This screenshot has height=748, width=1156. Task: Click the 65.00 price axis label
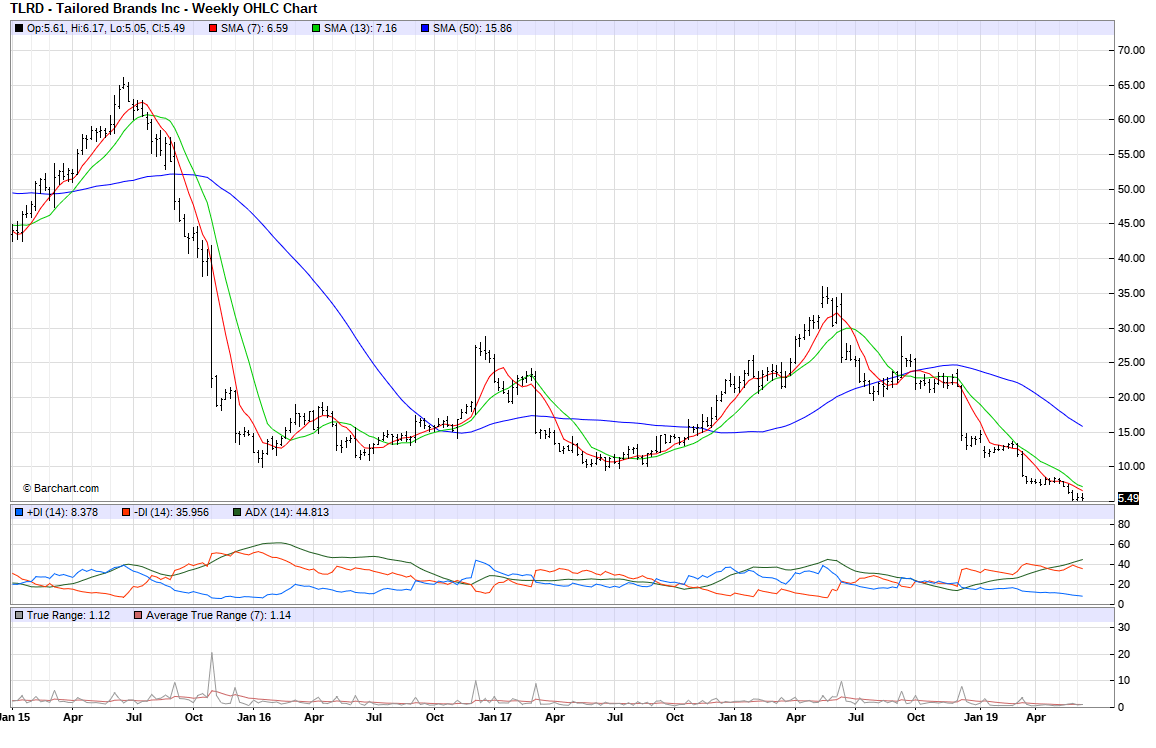tap(1131, 85)
